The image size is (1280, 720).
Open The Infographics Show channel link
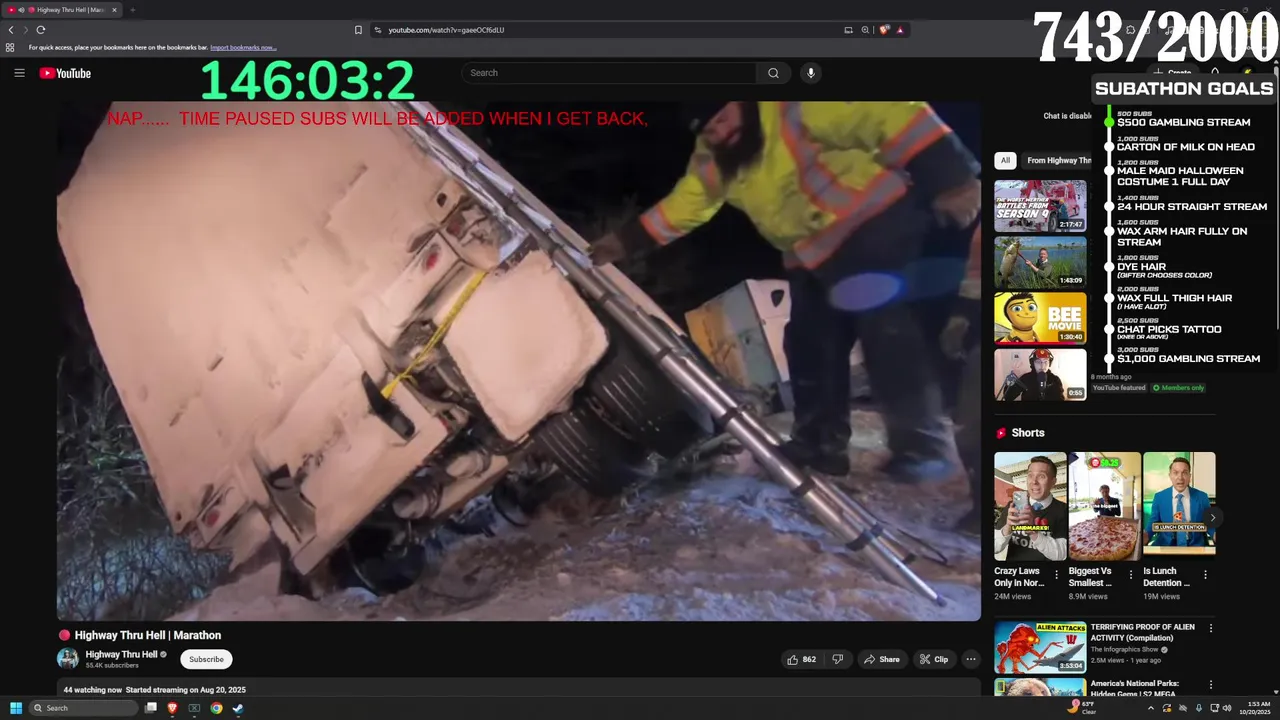(x=1125, y=650)
